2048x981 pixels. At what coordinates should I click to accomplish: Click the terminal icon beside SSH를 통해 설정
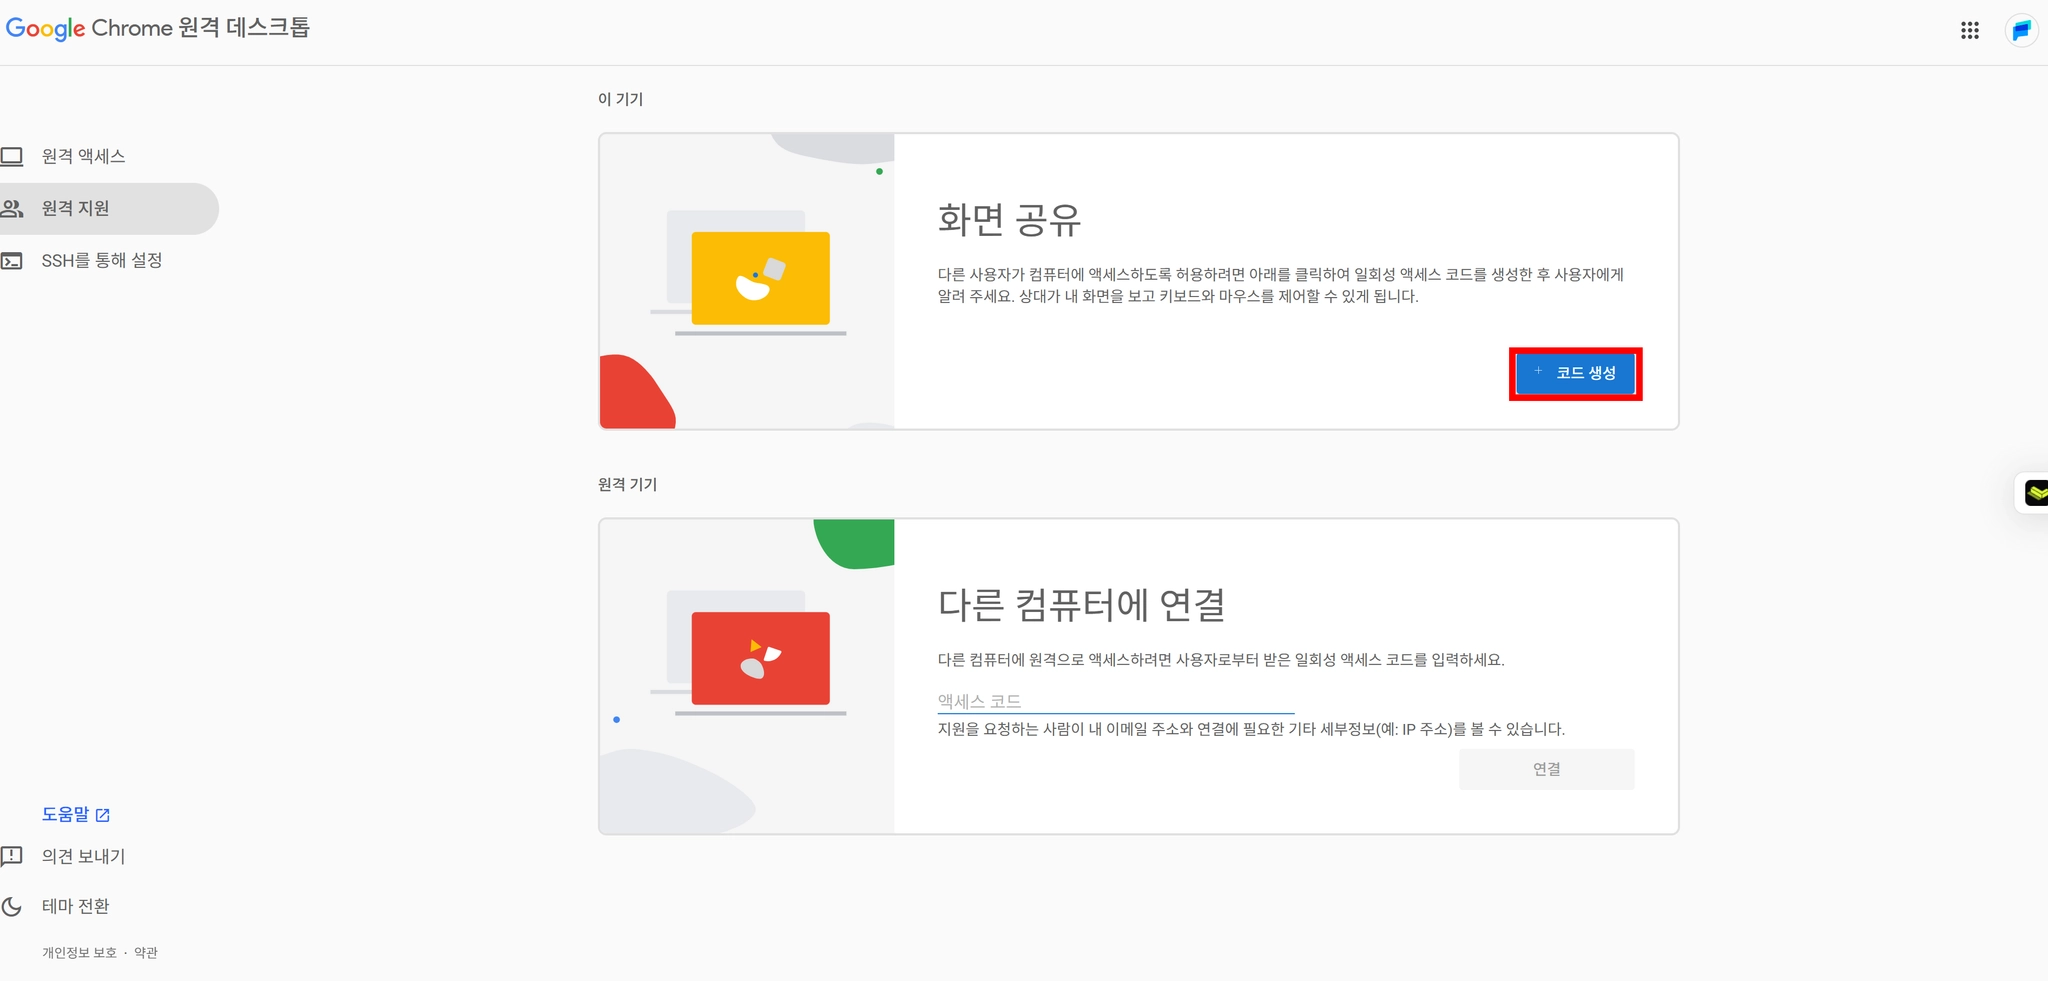pos(12,261)
